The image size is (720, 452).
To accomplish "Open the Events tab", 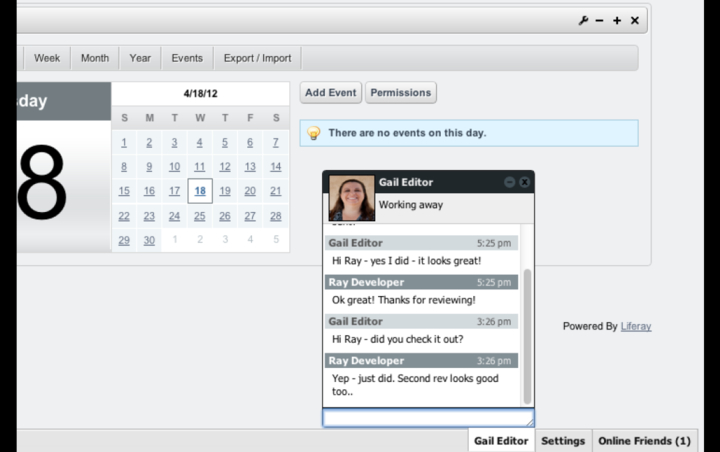I will click(187, 58).
